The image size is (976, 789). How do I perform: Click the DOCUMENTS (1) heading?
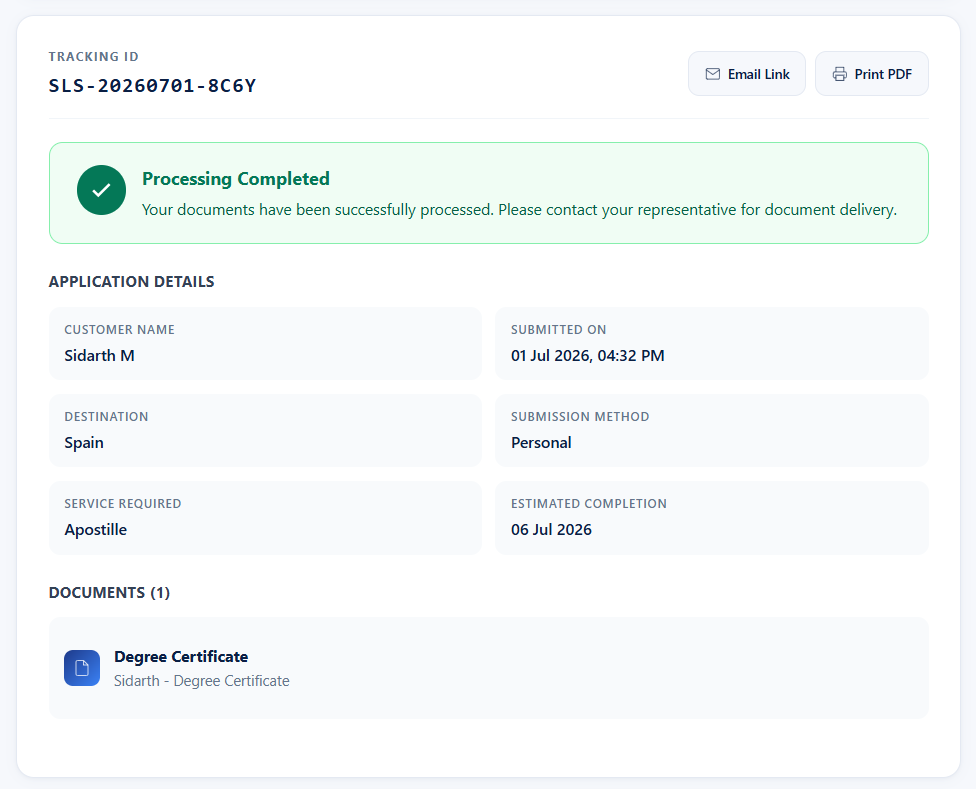[x=109, y=593]
